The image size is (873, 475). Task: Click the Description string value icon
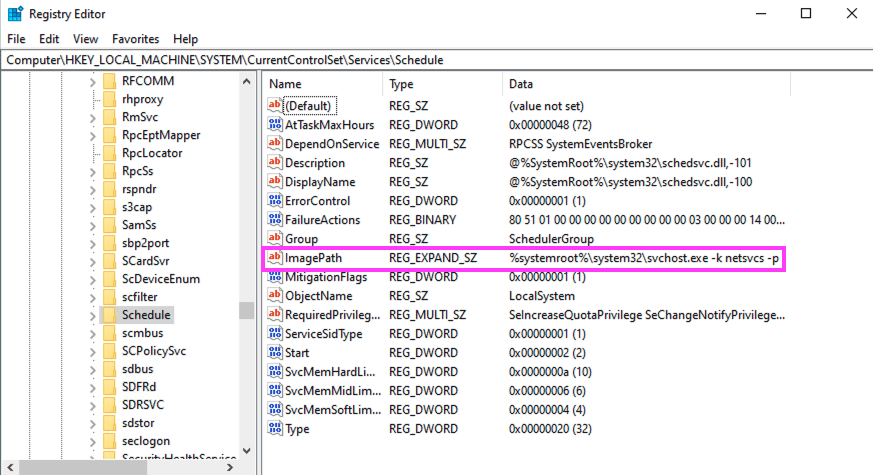tap(274, 163)
